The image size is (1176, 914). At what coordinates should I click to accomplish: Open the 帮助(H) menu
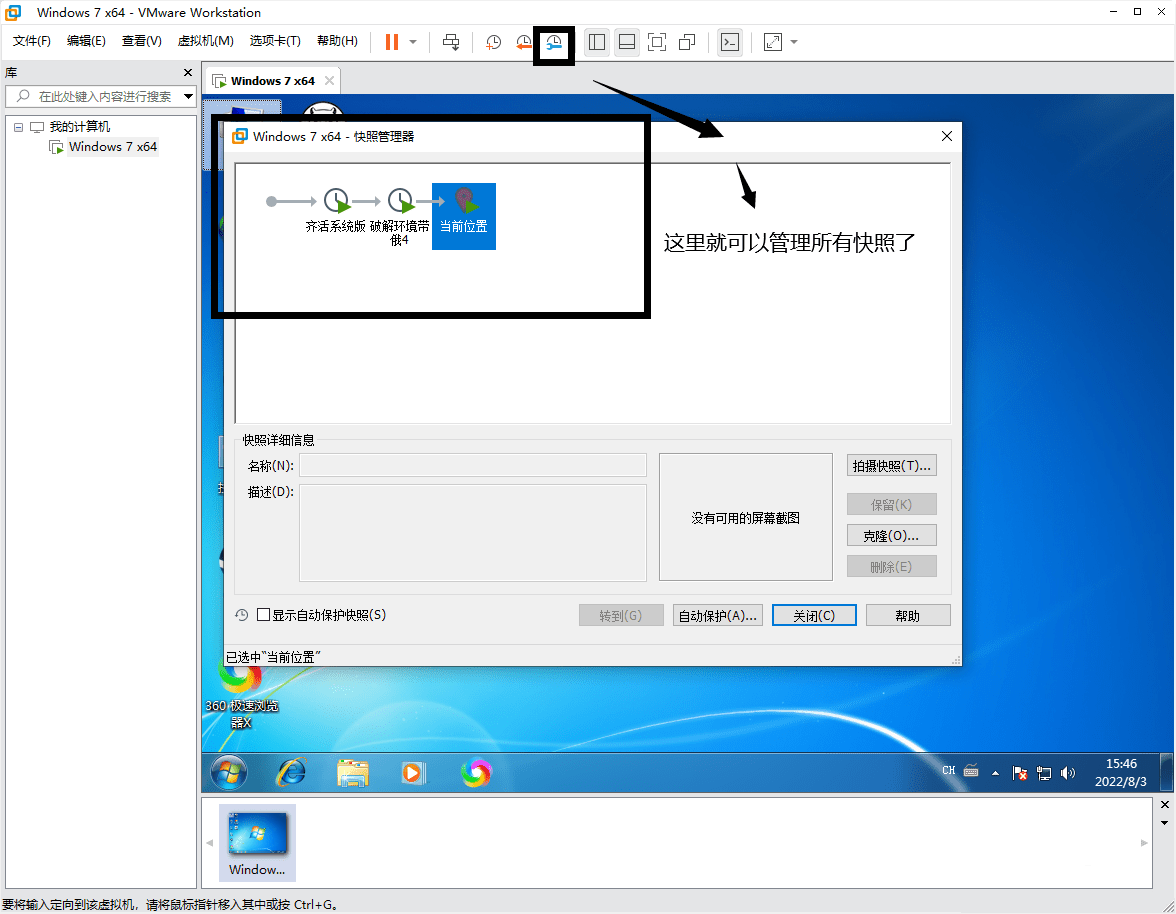tap(338, 41)
